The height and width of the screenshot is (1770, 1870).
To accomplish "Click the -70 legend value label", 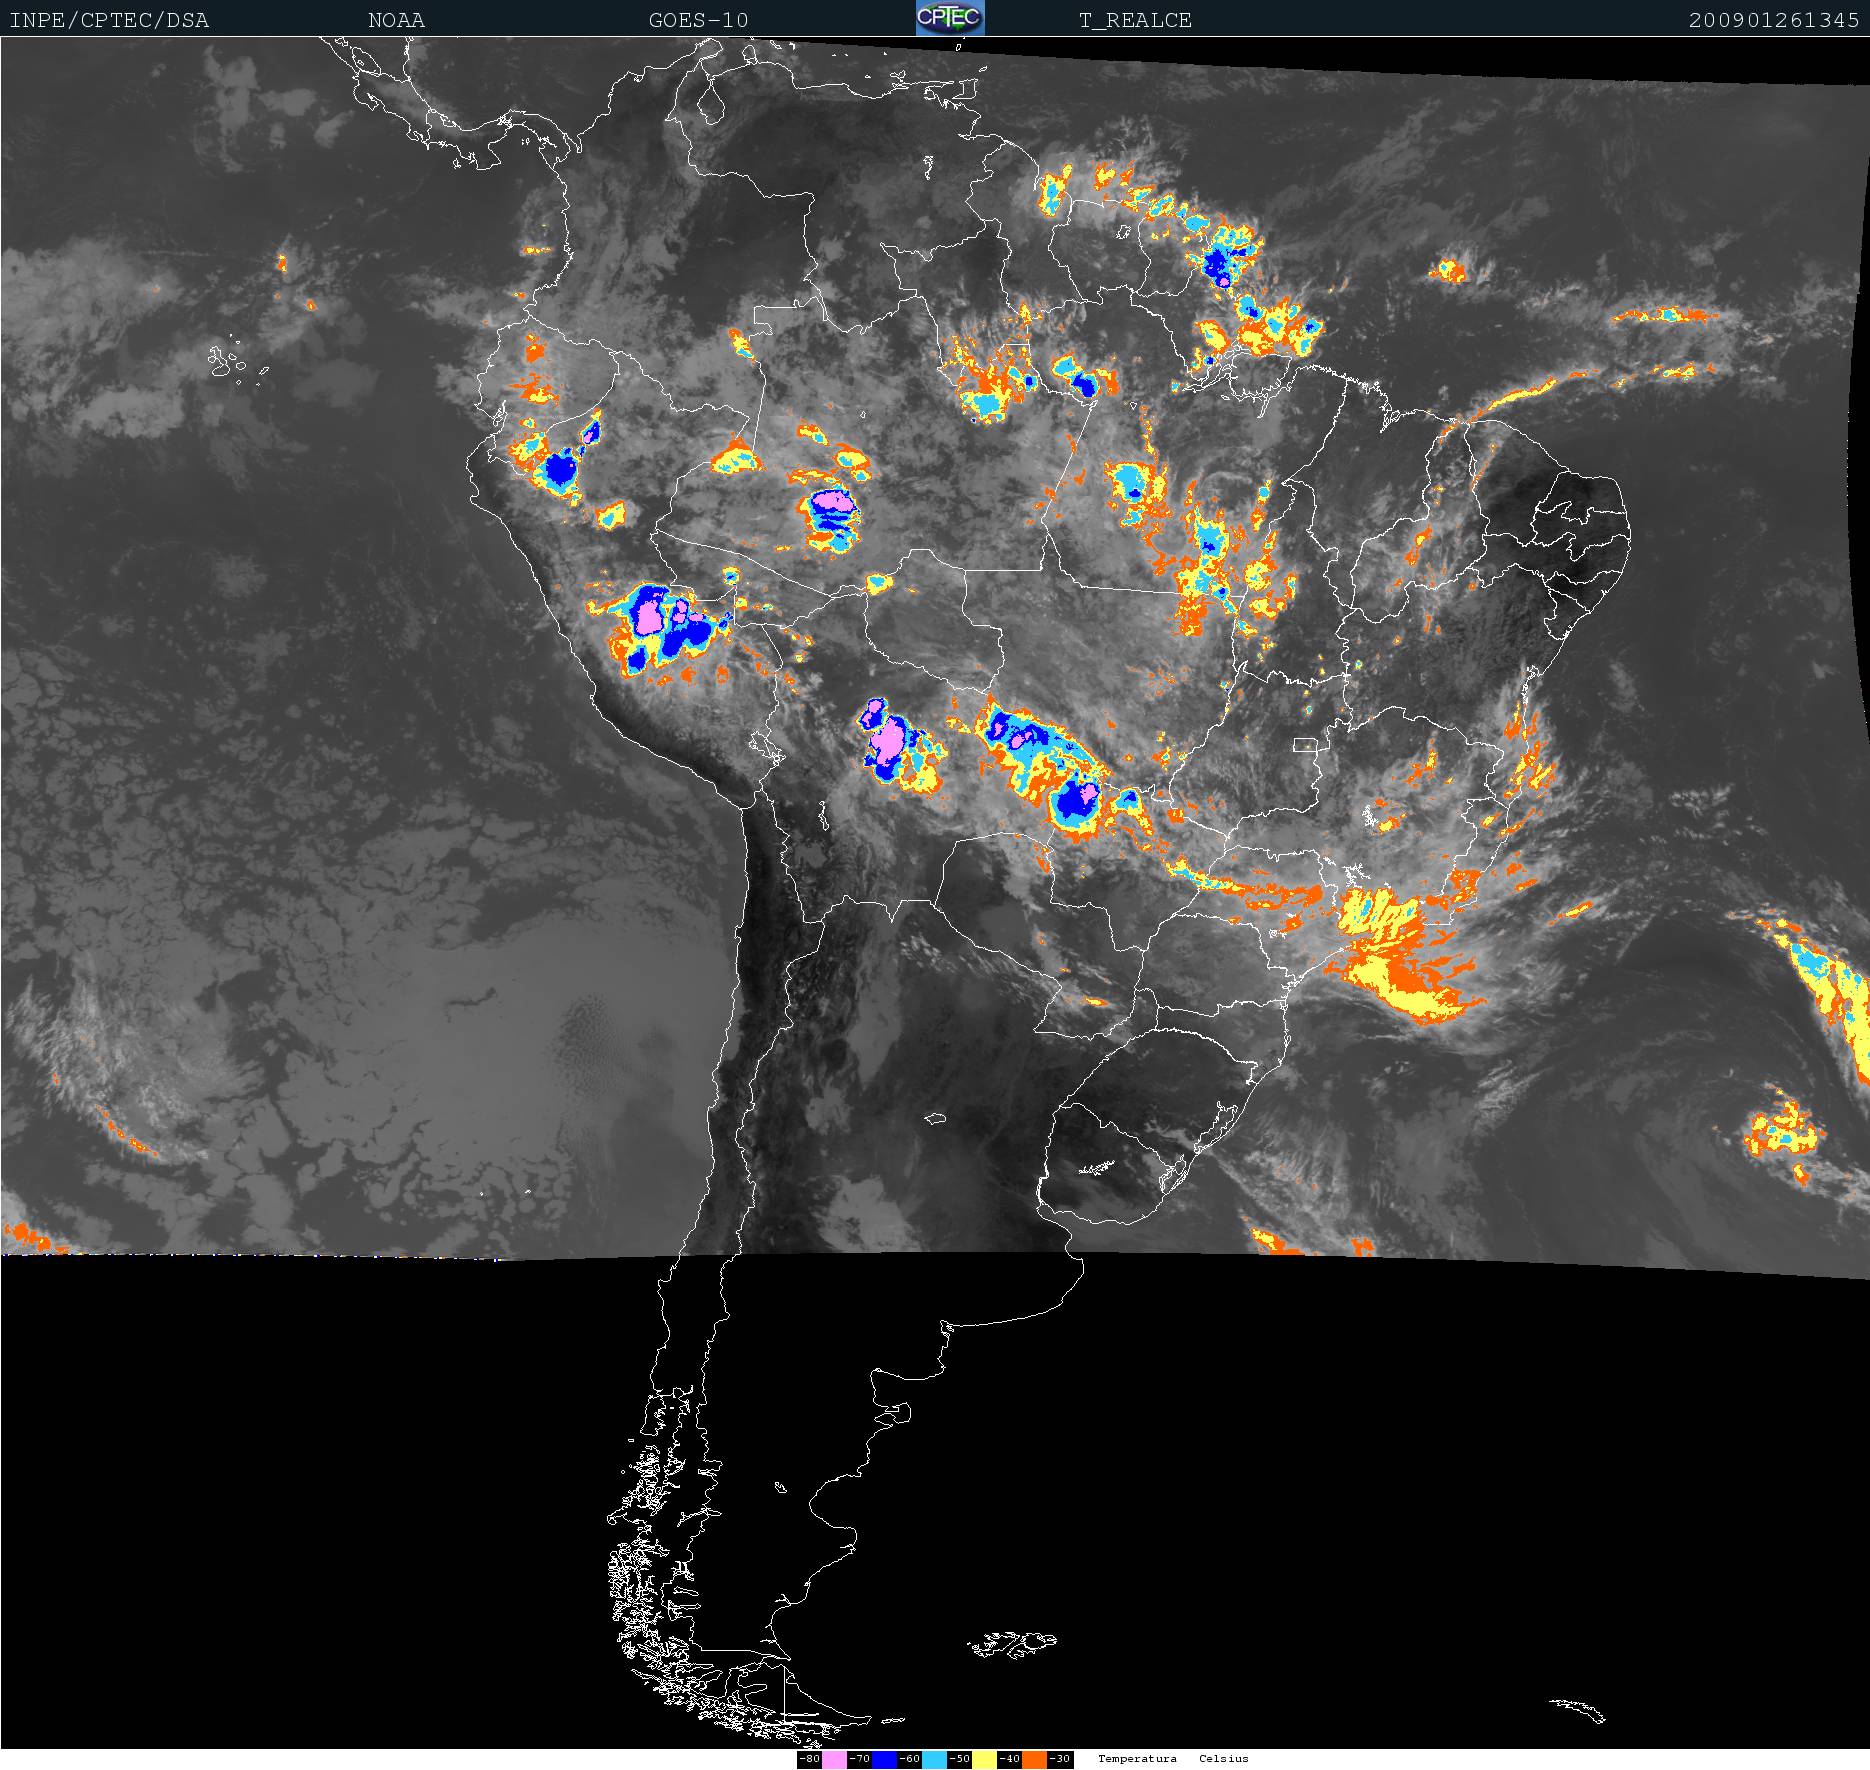I will [x=859, y=1759].
